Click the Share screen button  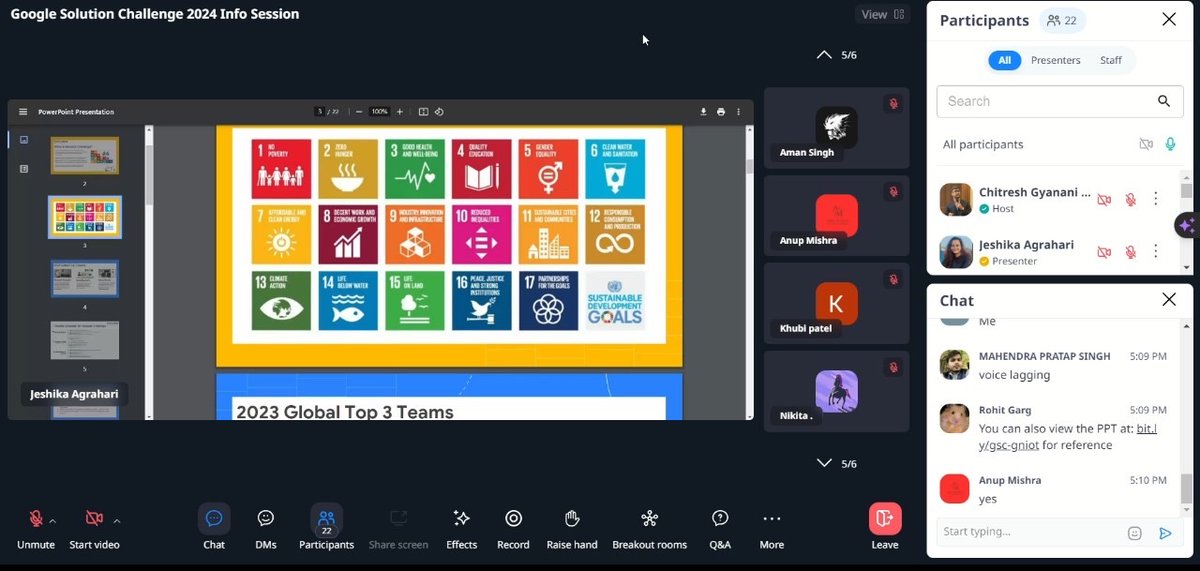point(398,527)
